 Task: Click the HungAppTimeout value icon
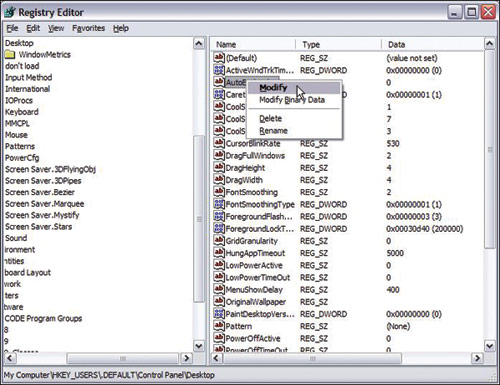[219, 253]
